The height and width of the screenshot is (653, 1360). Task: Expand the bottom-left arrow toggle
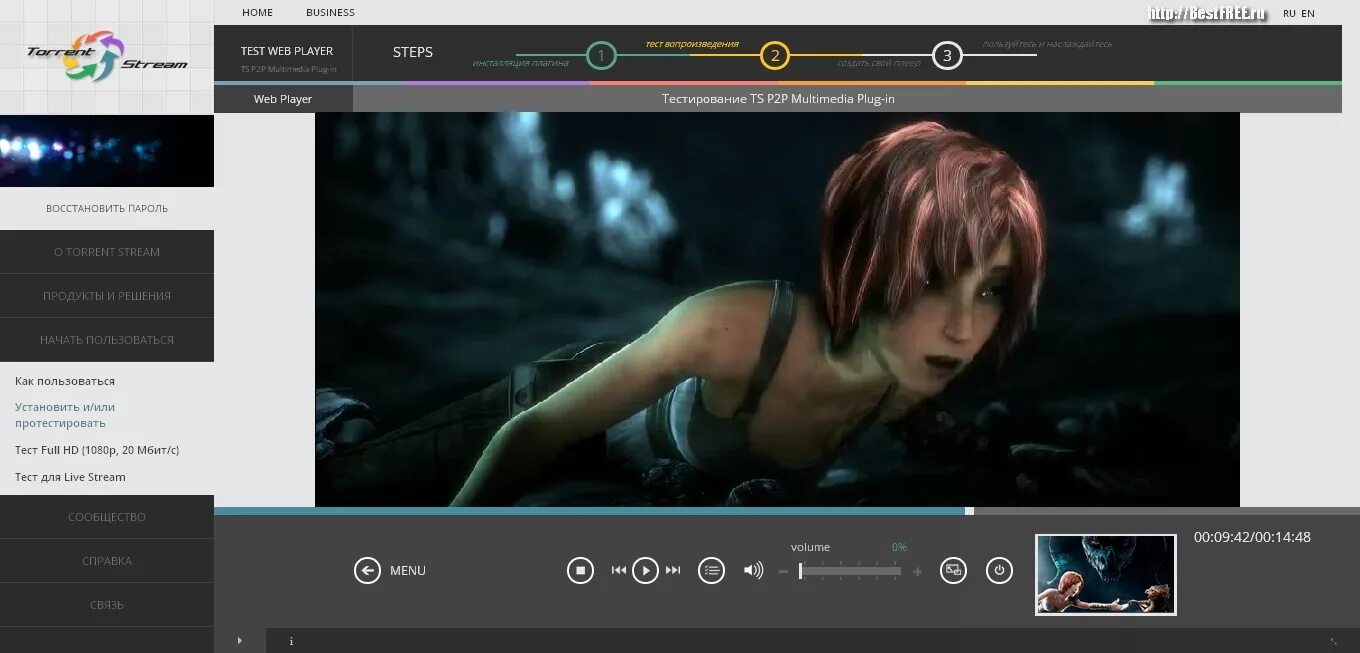click(239, 641)
